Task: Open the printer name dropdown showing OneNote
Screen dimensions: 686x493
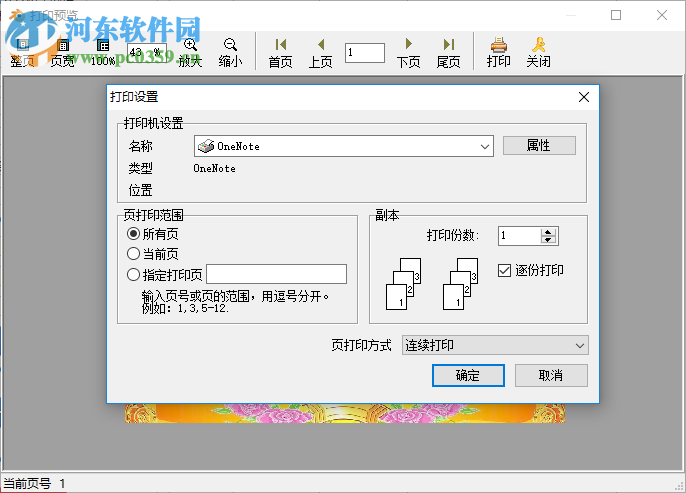Action: tap(344, 146)
